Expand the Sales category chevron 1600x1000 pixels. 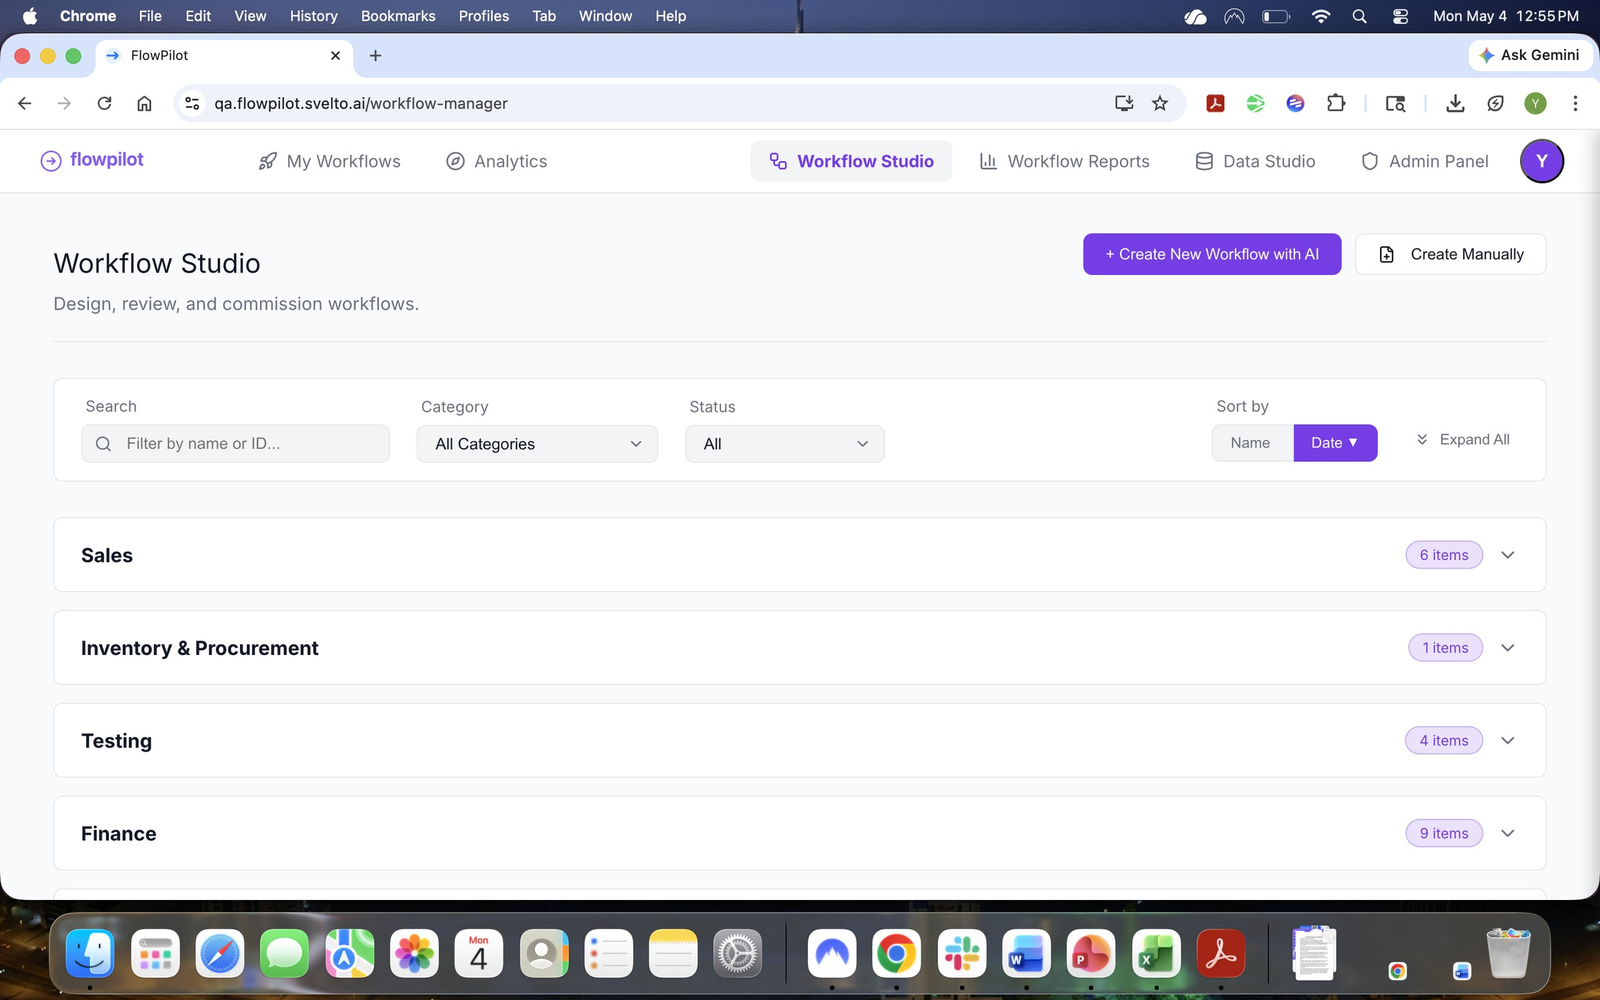tap(1508, 555)
